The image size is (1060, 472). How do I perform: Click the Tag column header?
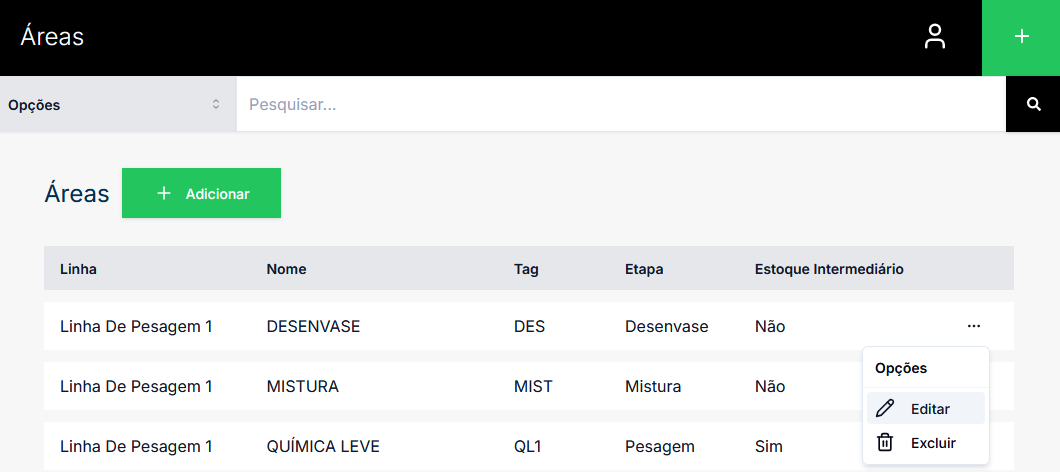click(x=526, y=268)
